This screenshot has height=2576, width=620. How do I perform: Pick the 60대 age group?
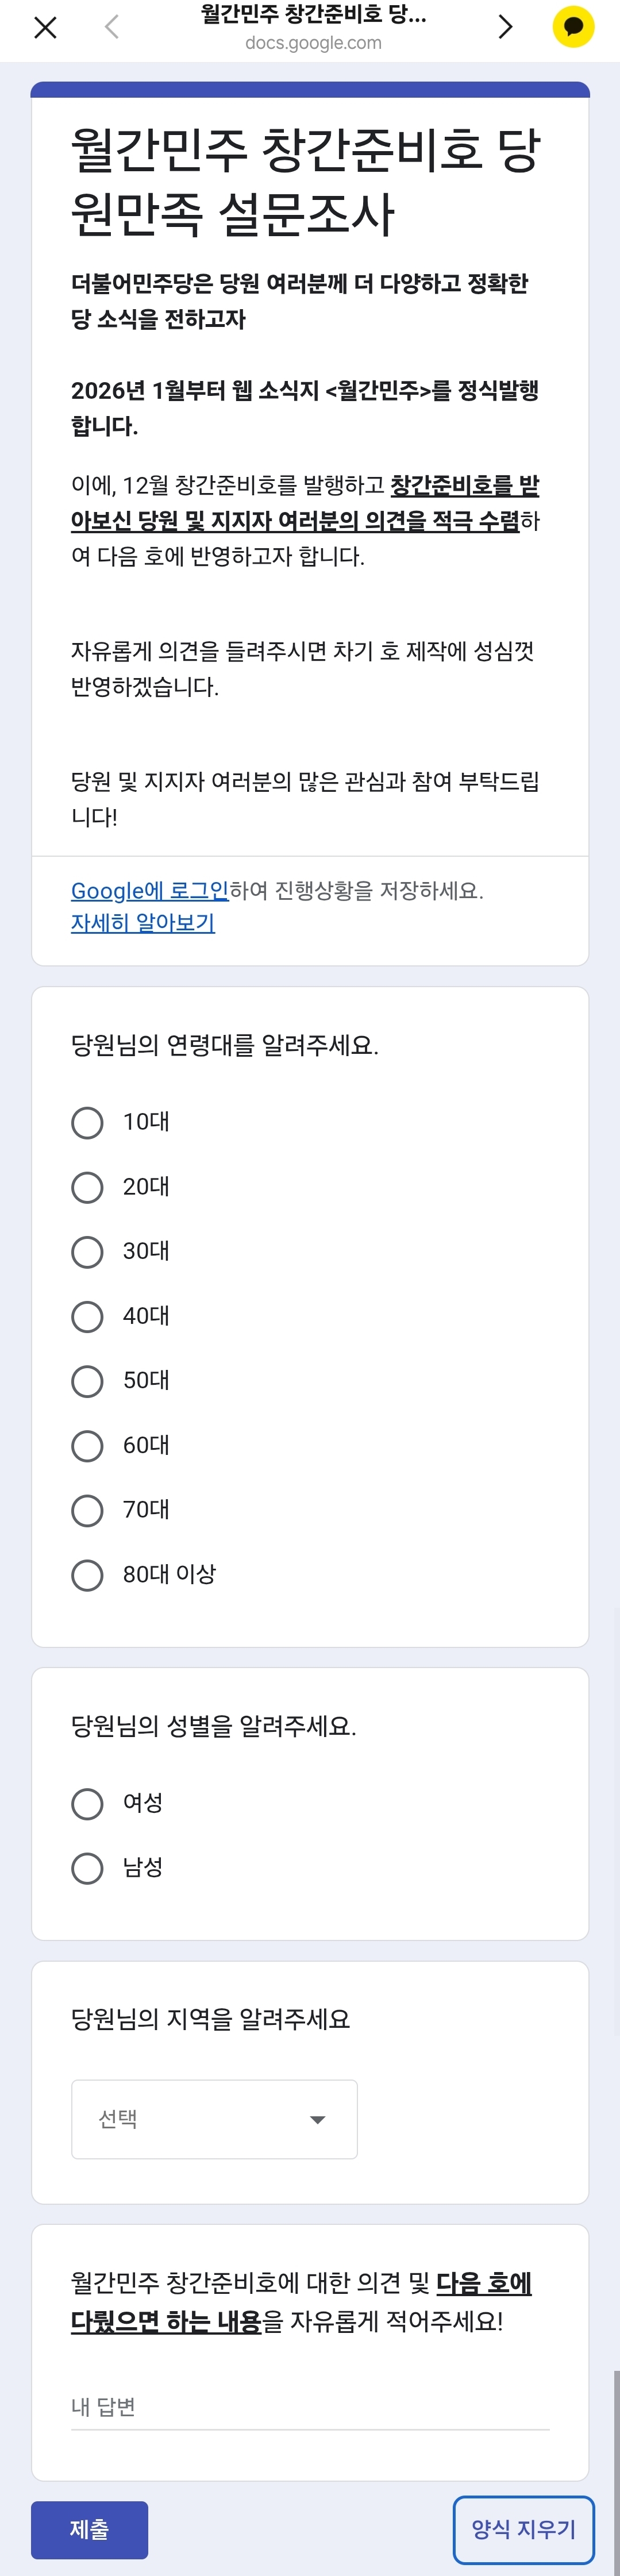87,1445
